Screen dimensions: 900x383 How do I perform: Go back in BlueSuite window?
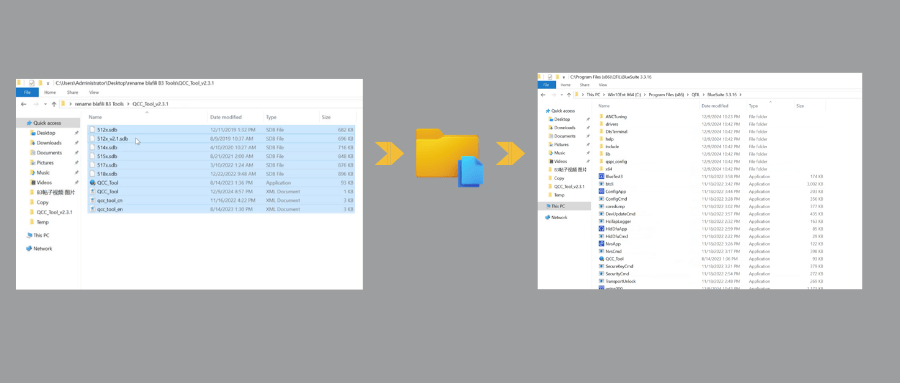tap(543, 95)
